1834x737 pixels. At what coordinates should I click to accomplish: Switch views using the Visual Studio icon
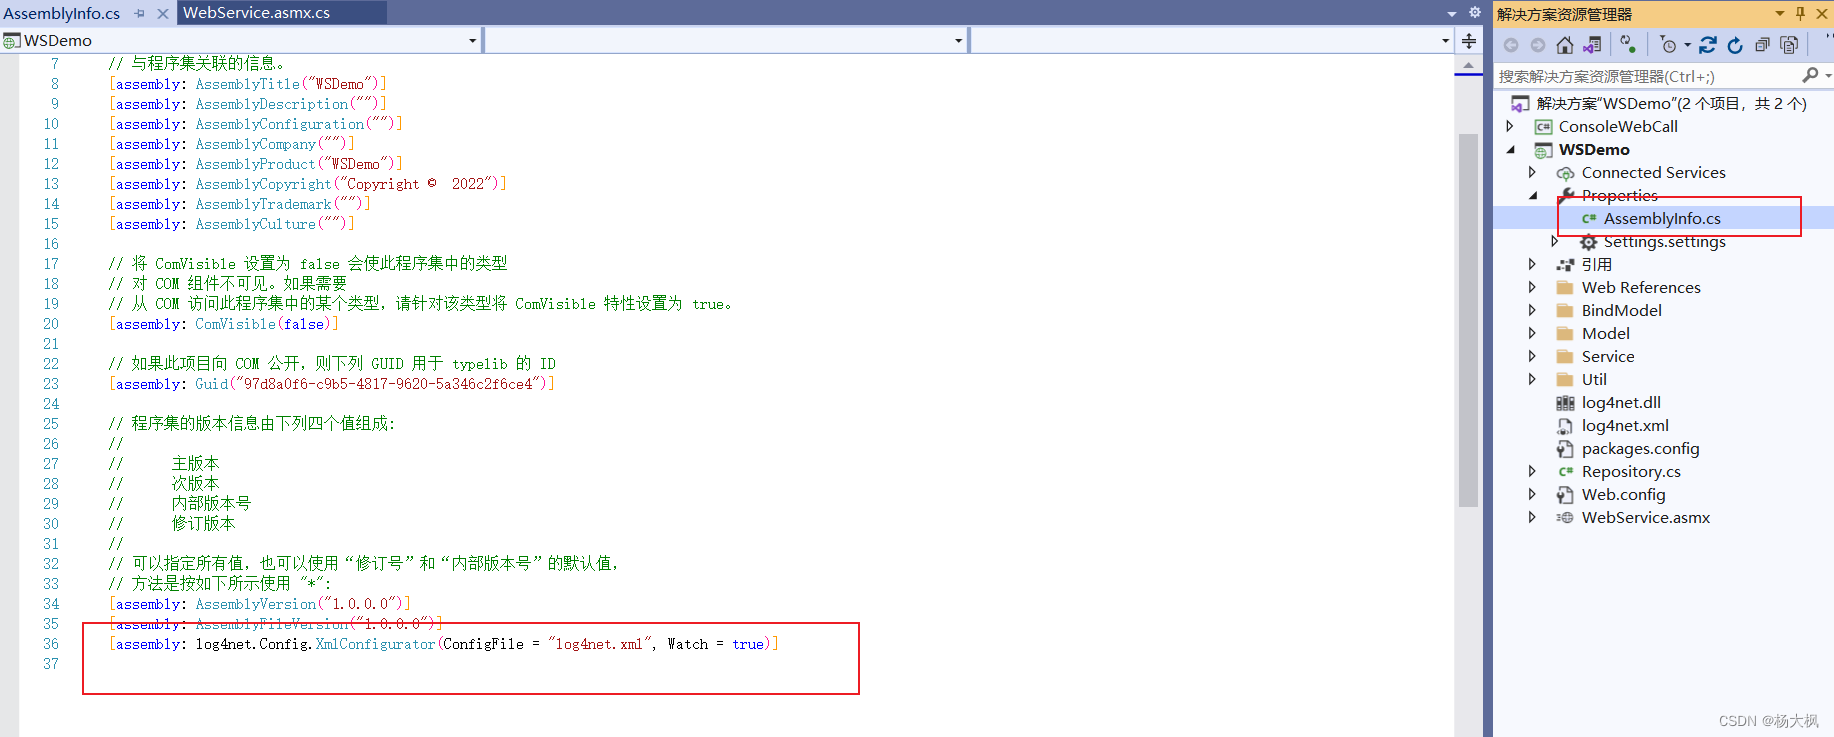1592,45
